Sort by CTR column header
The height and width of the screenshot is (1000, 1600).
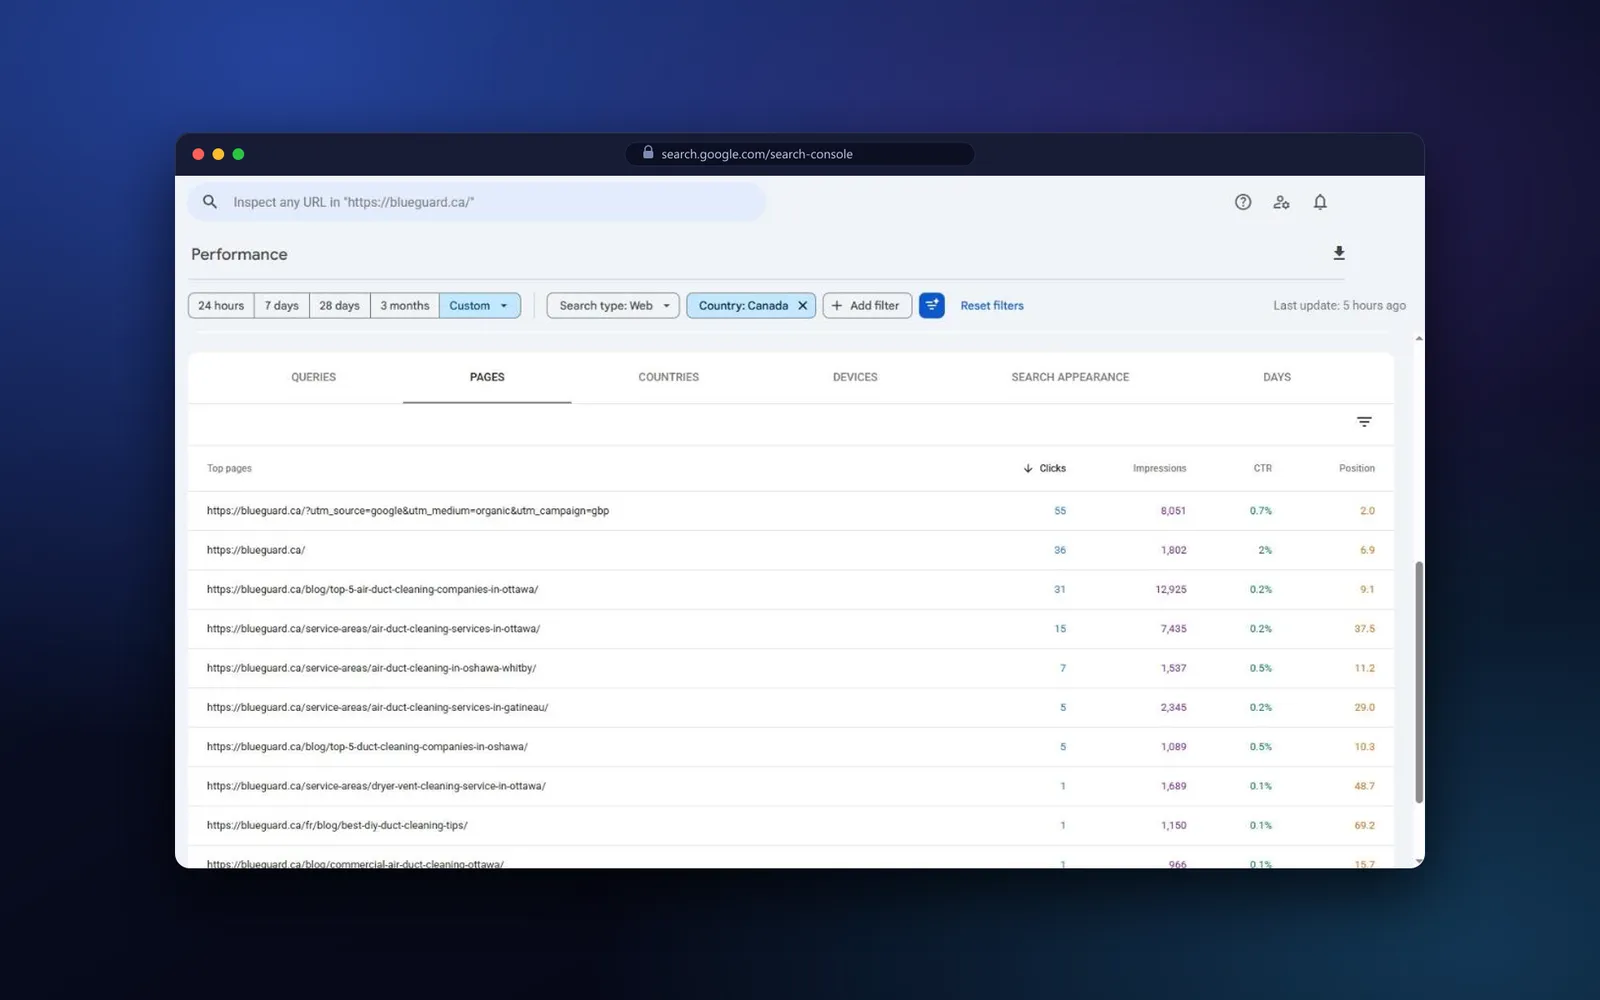[1263, 468]
